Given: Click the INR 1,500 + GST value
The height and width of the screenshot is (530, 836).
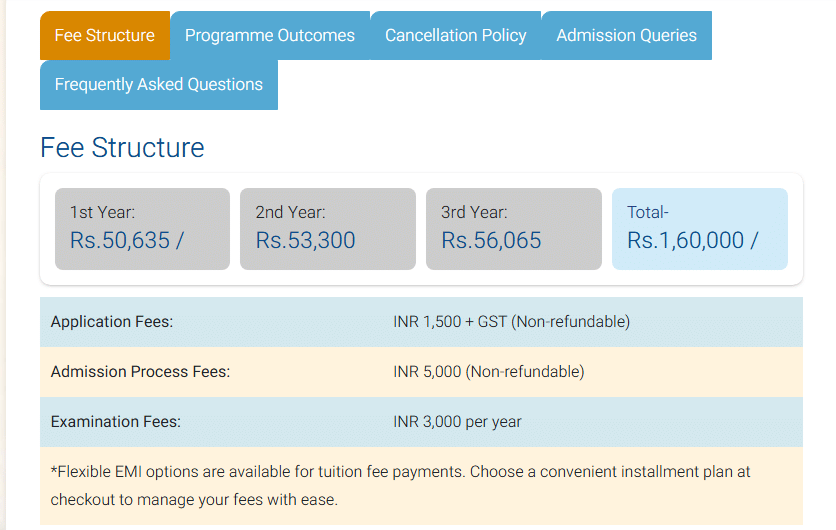Looking at the screenshot, I should (511, 322).
